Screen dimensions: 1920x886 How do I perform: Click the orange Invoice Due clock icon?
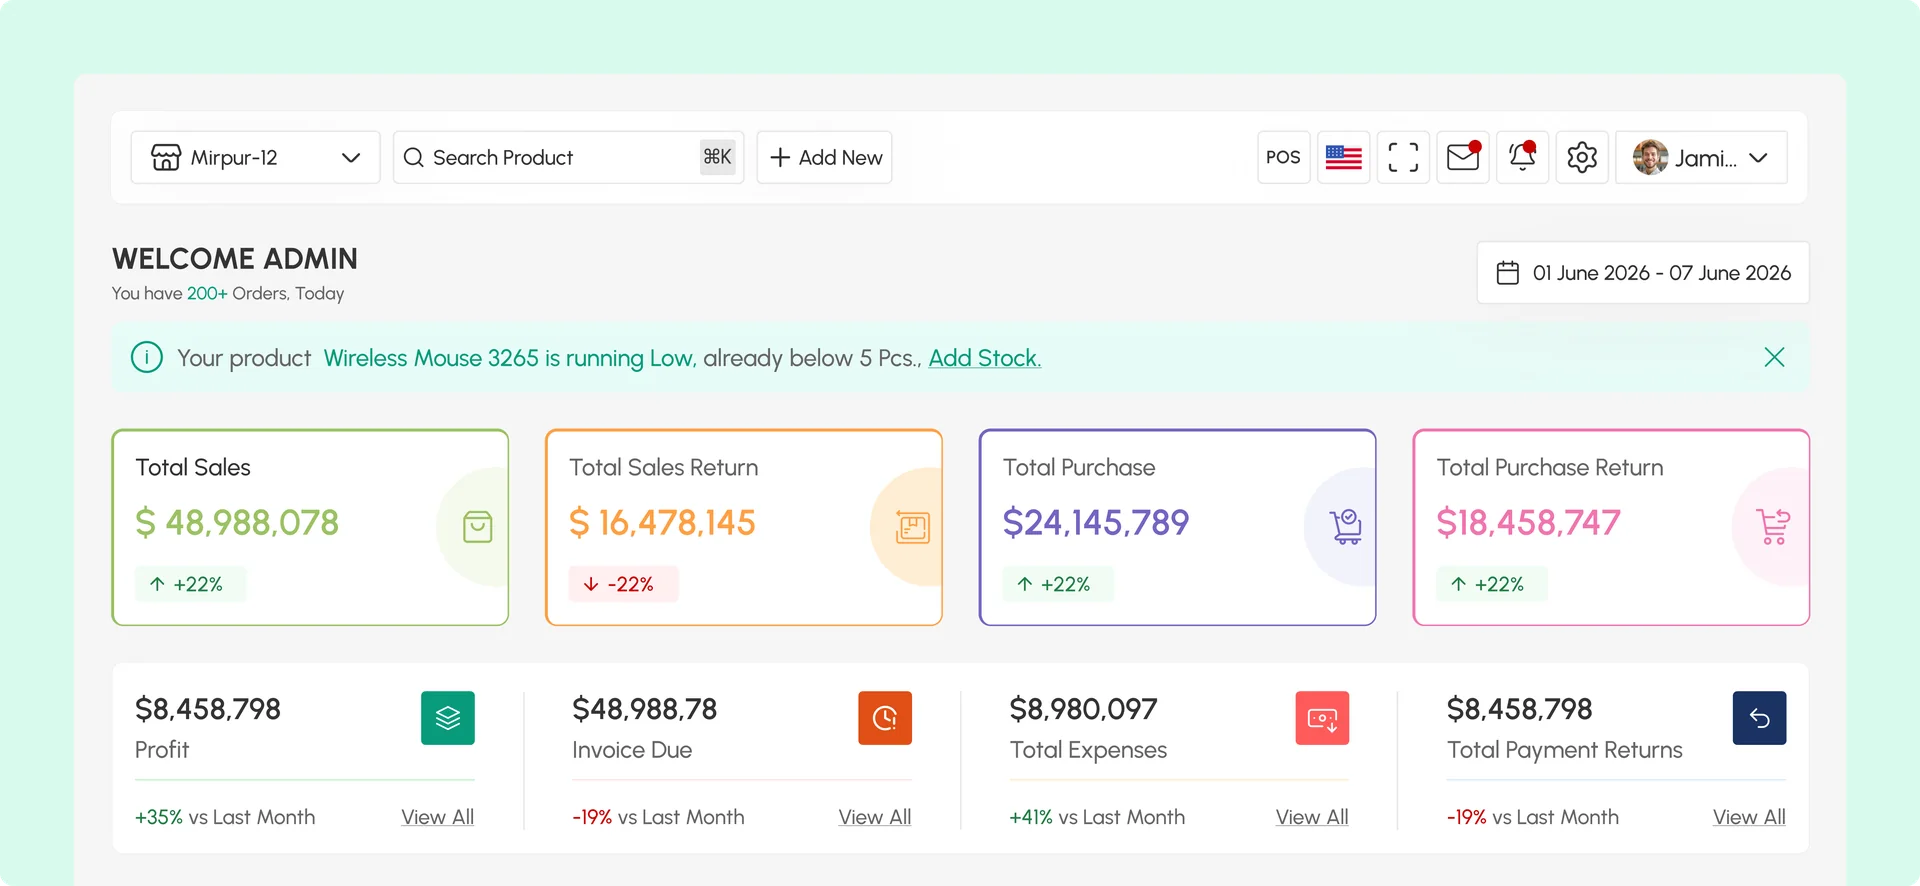885,718
